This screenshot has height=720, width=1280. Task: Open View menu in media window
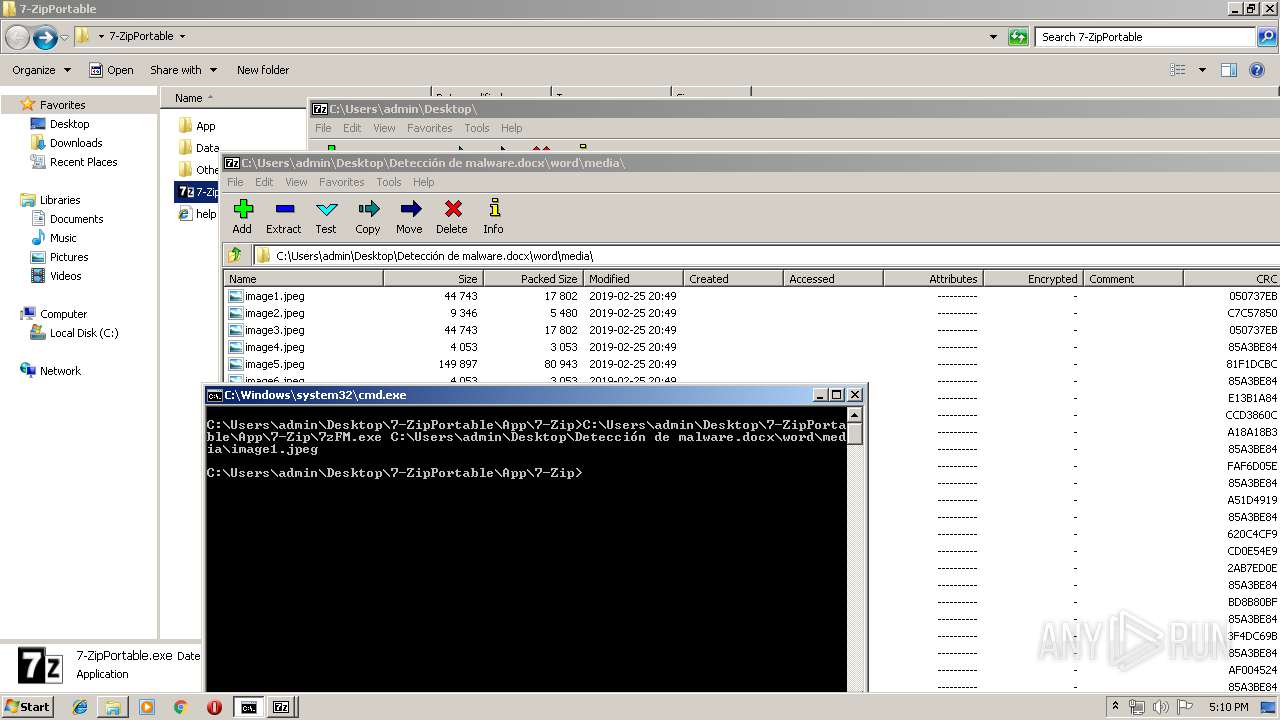[x=297, y=182]
